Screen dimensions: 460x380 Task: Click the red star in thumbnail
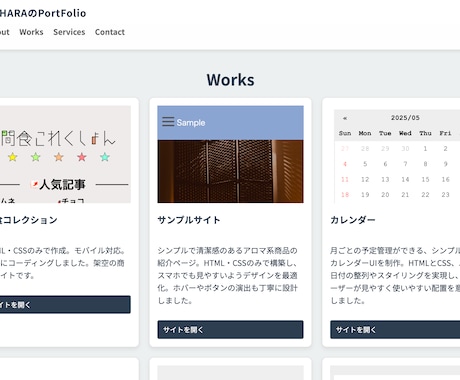tap(82, 157)
